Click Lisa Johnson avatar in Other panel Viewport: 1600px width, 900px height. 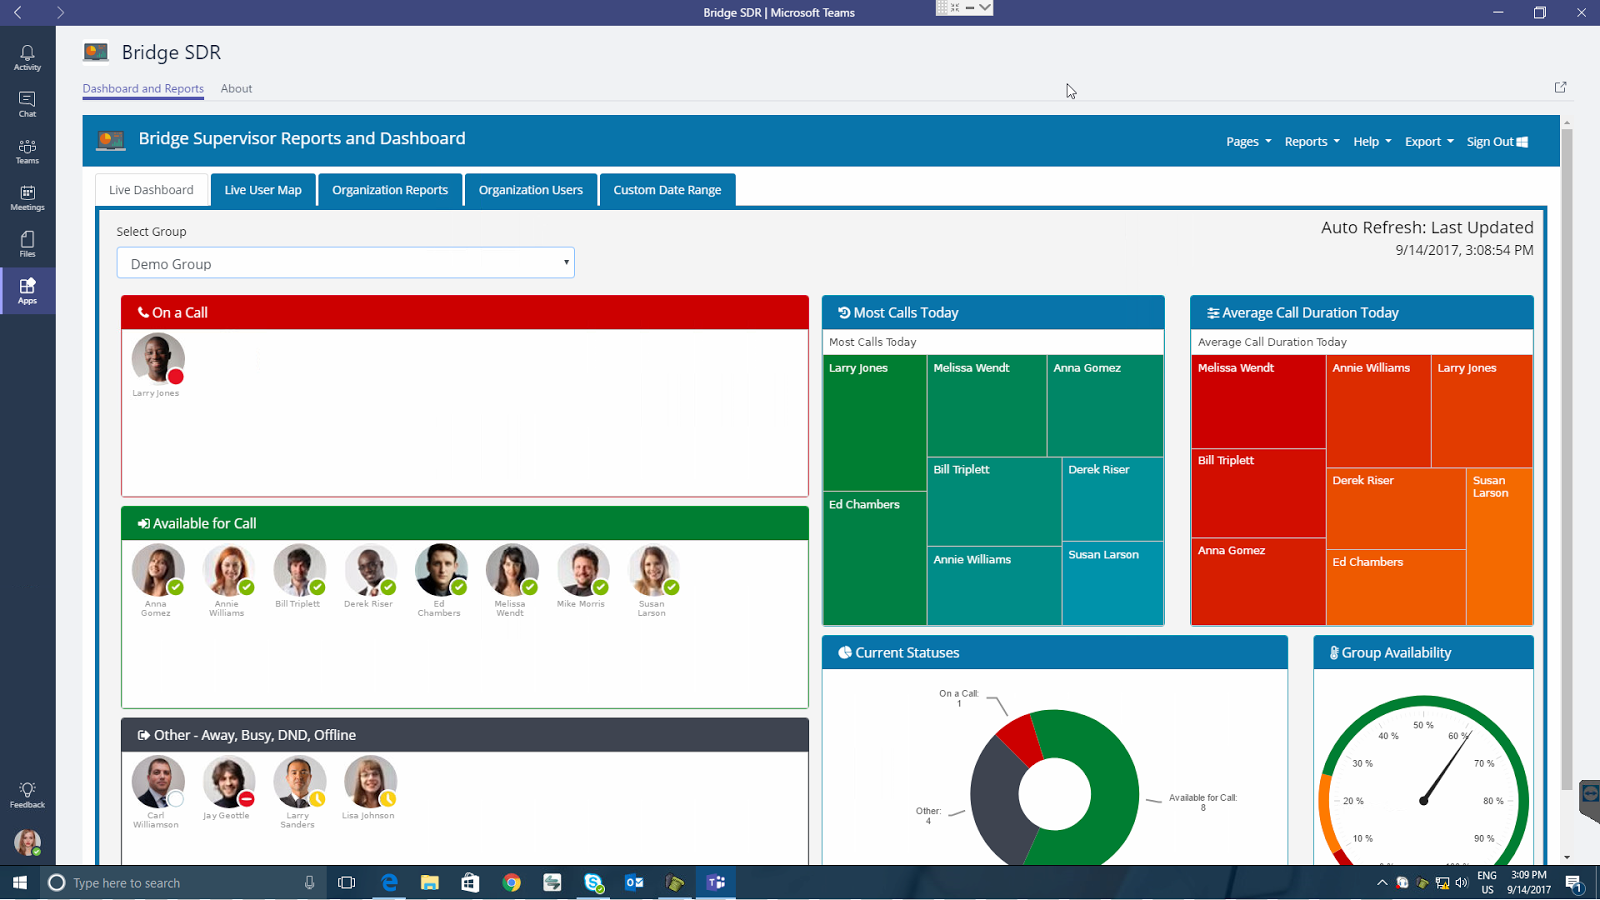[370, 782]
